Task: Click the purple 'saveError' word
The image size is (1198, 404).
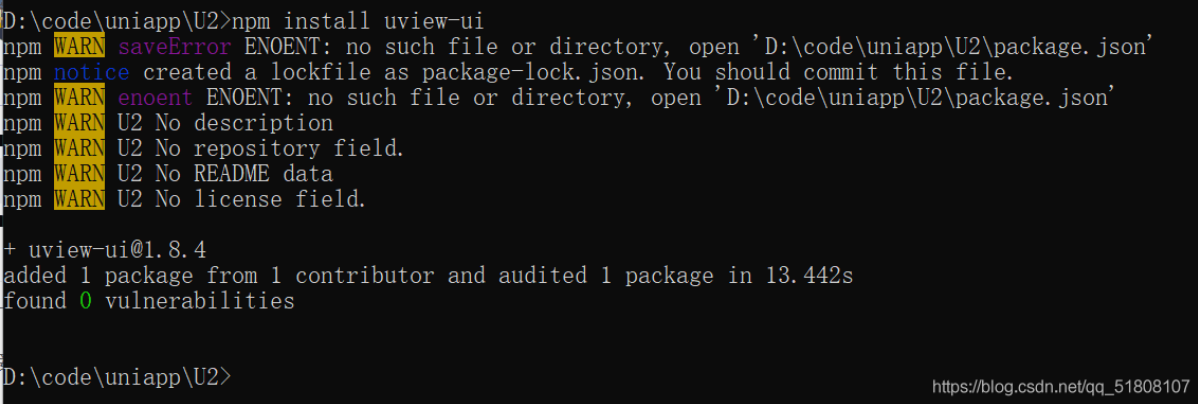Action: (x=174, y=47)
